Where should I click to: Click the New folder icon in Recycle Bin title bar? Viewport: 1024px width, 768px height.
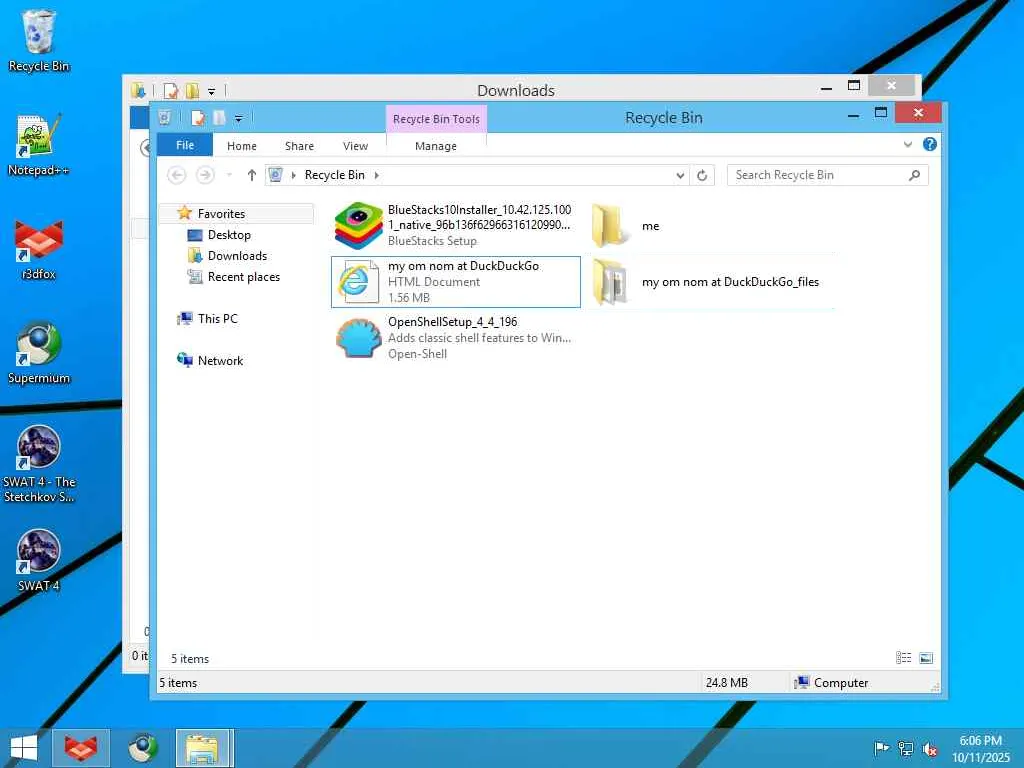[x=219, y=118]
